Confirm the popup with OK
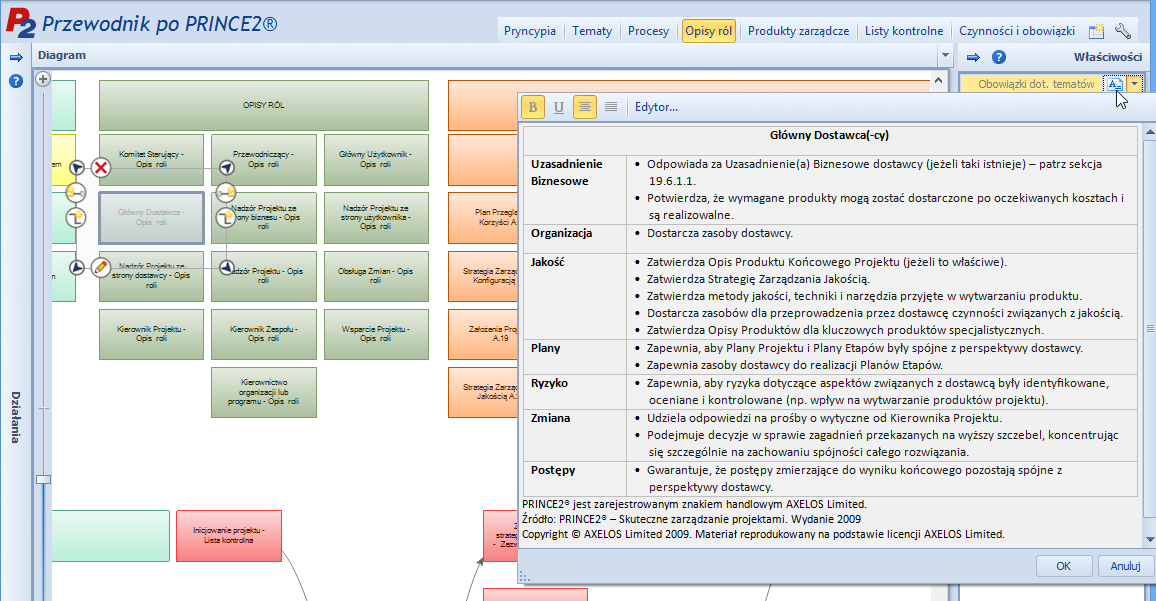 [1063, 566]
